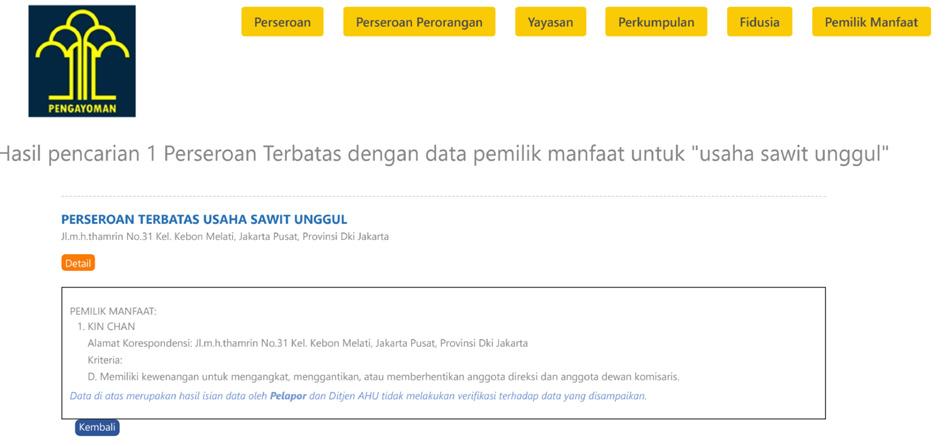This screenshot has height=446, width=945.
Task: Open the Perseroan Perorangan menu
Action: (419, 22)
